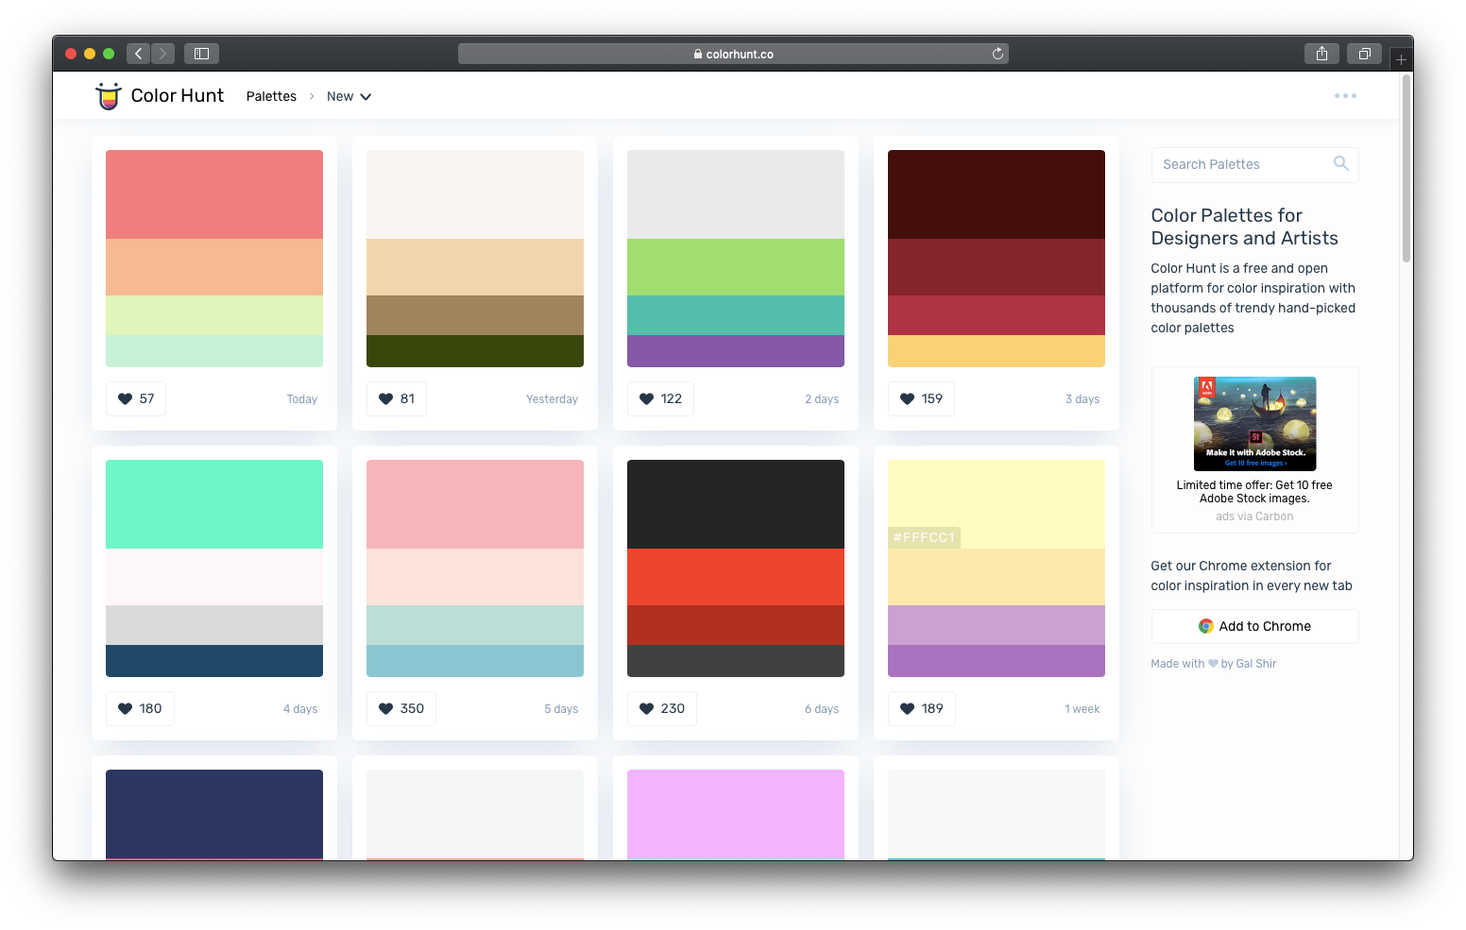Reload the page with the refresh icon

point(997,54)
